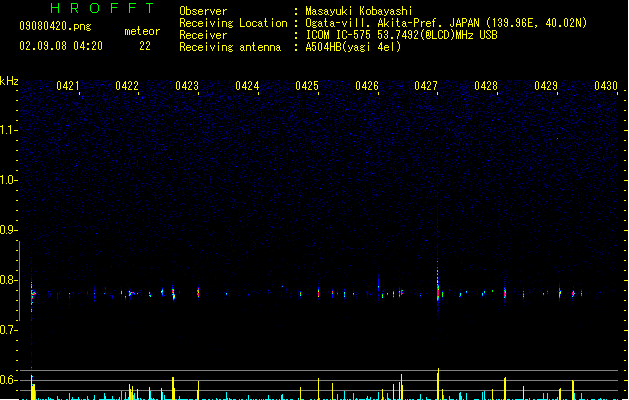Click the ICOM IC-575 53.7492 MHz USB text
The height and width of the screenshot is (400, 629).
pyautogui.click(x=402, y=35)
